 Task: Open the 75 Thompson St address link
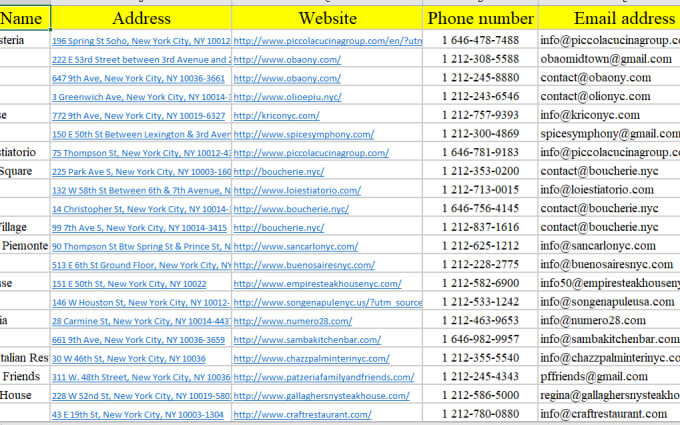point(141,153)
